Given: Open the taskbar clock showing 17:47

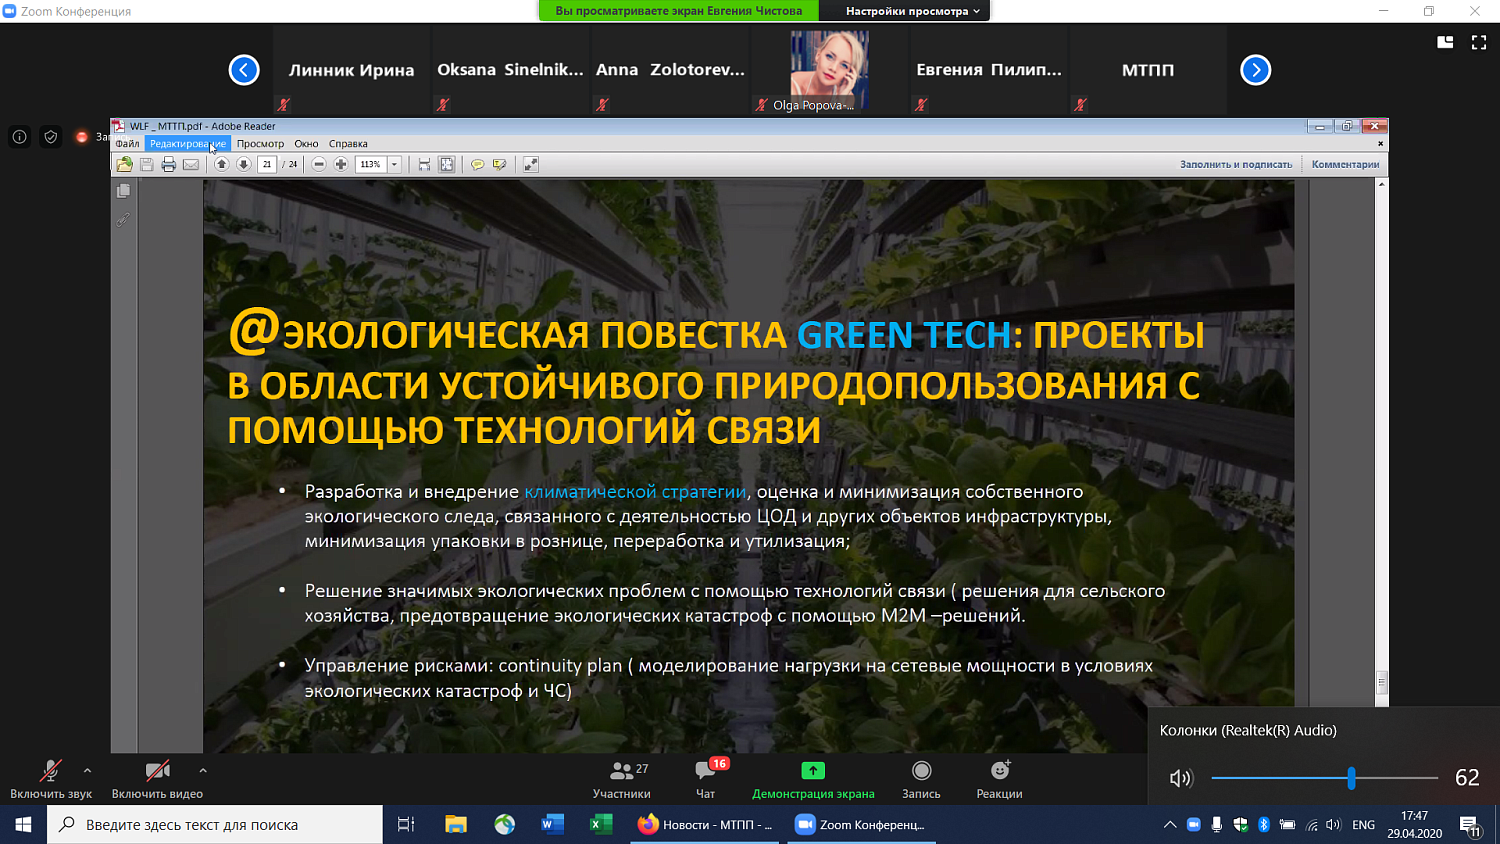Looking at the screenshot, I should 1414,825.
